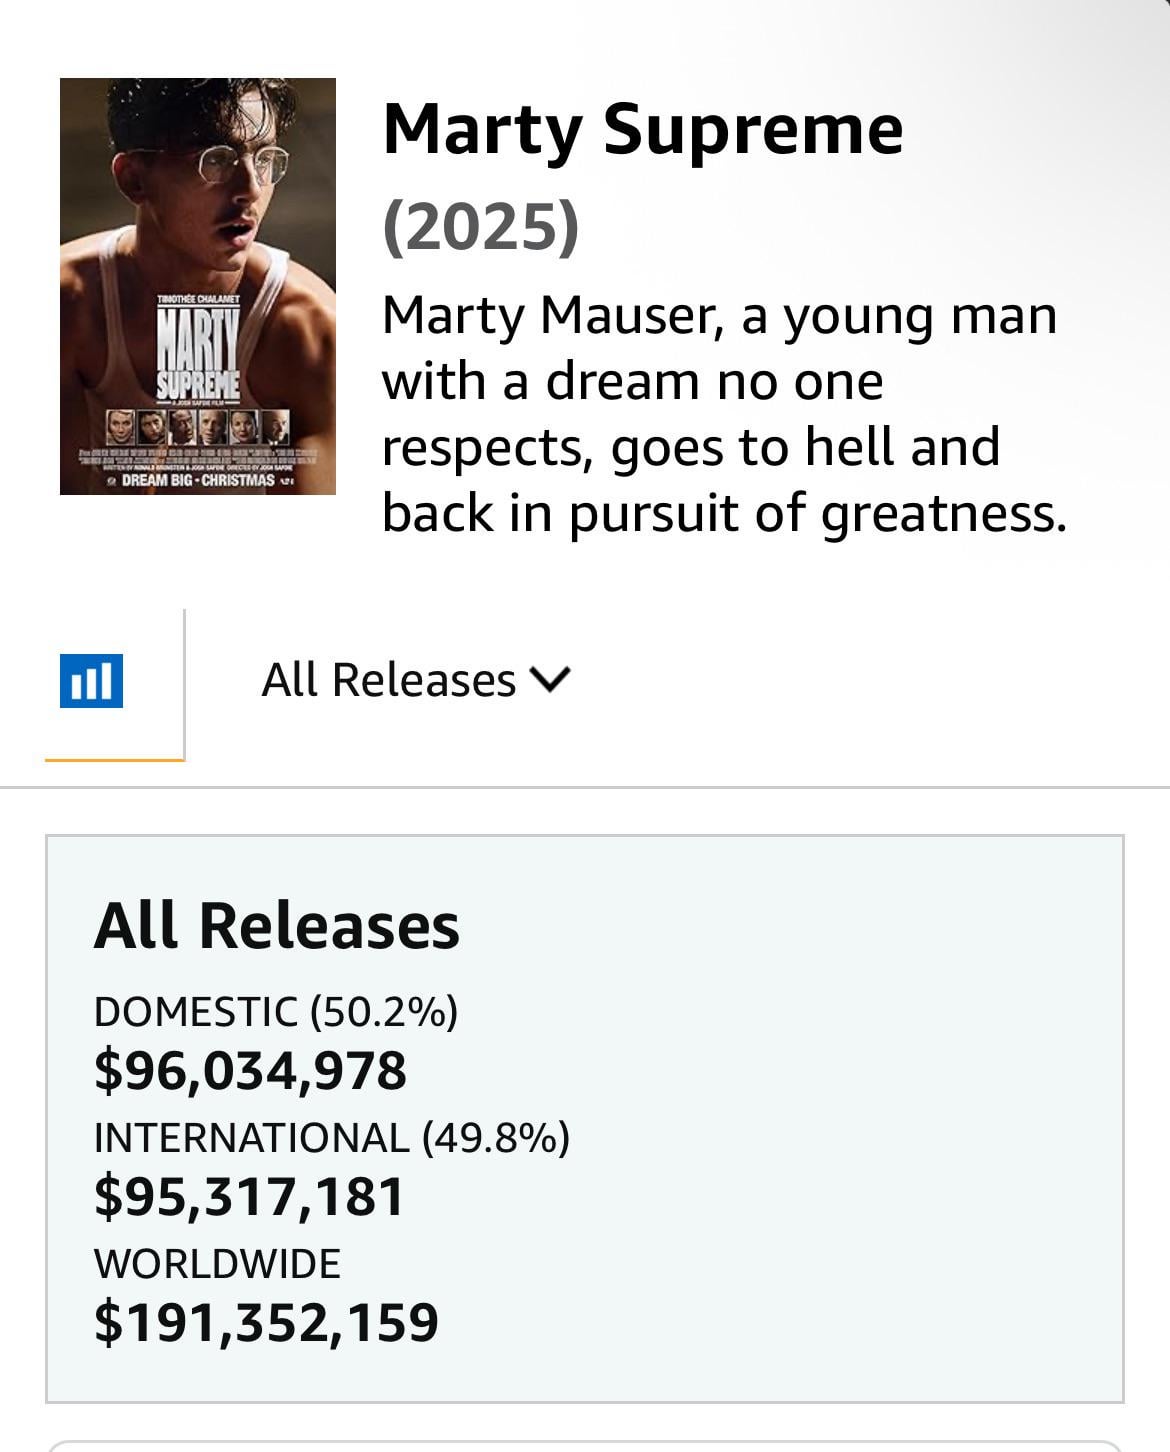Click the credits block text on poster
The height and width of the screenshot is (1452, 1170).
[198, 459]
